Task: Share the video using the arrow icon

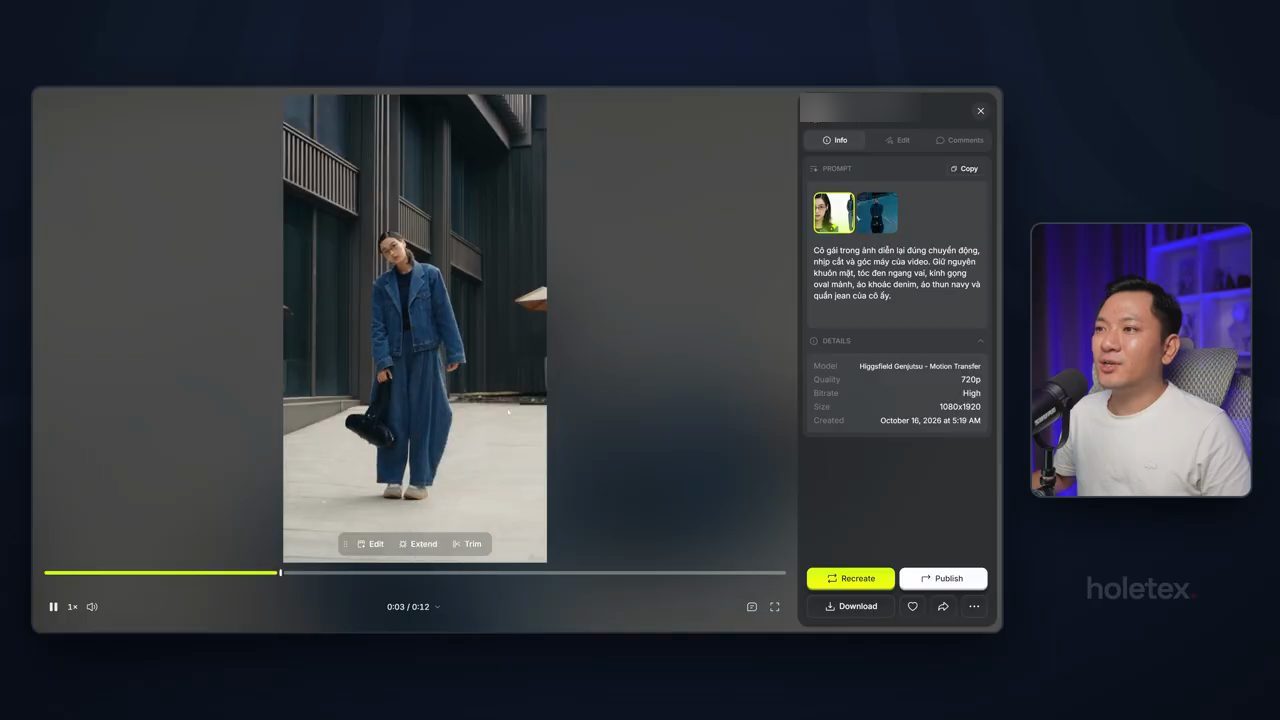Action: (x=943, y=606)
